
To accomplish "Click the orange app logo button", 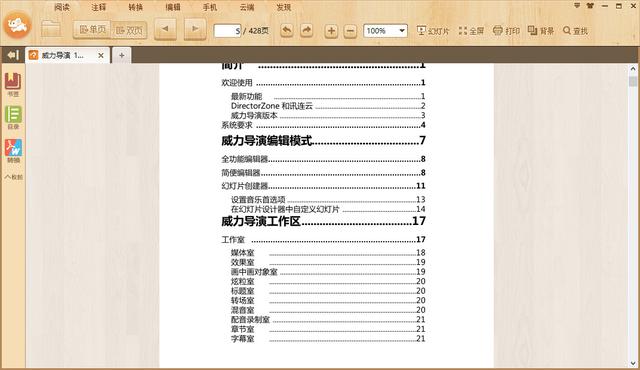I will [17, 25].
